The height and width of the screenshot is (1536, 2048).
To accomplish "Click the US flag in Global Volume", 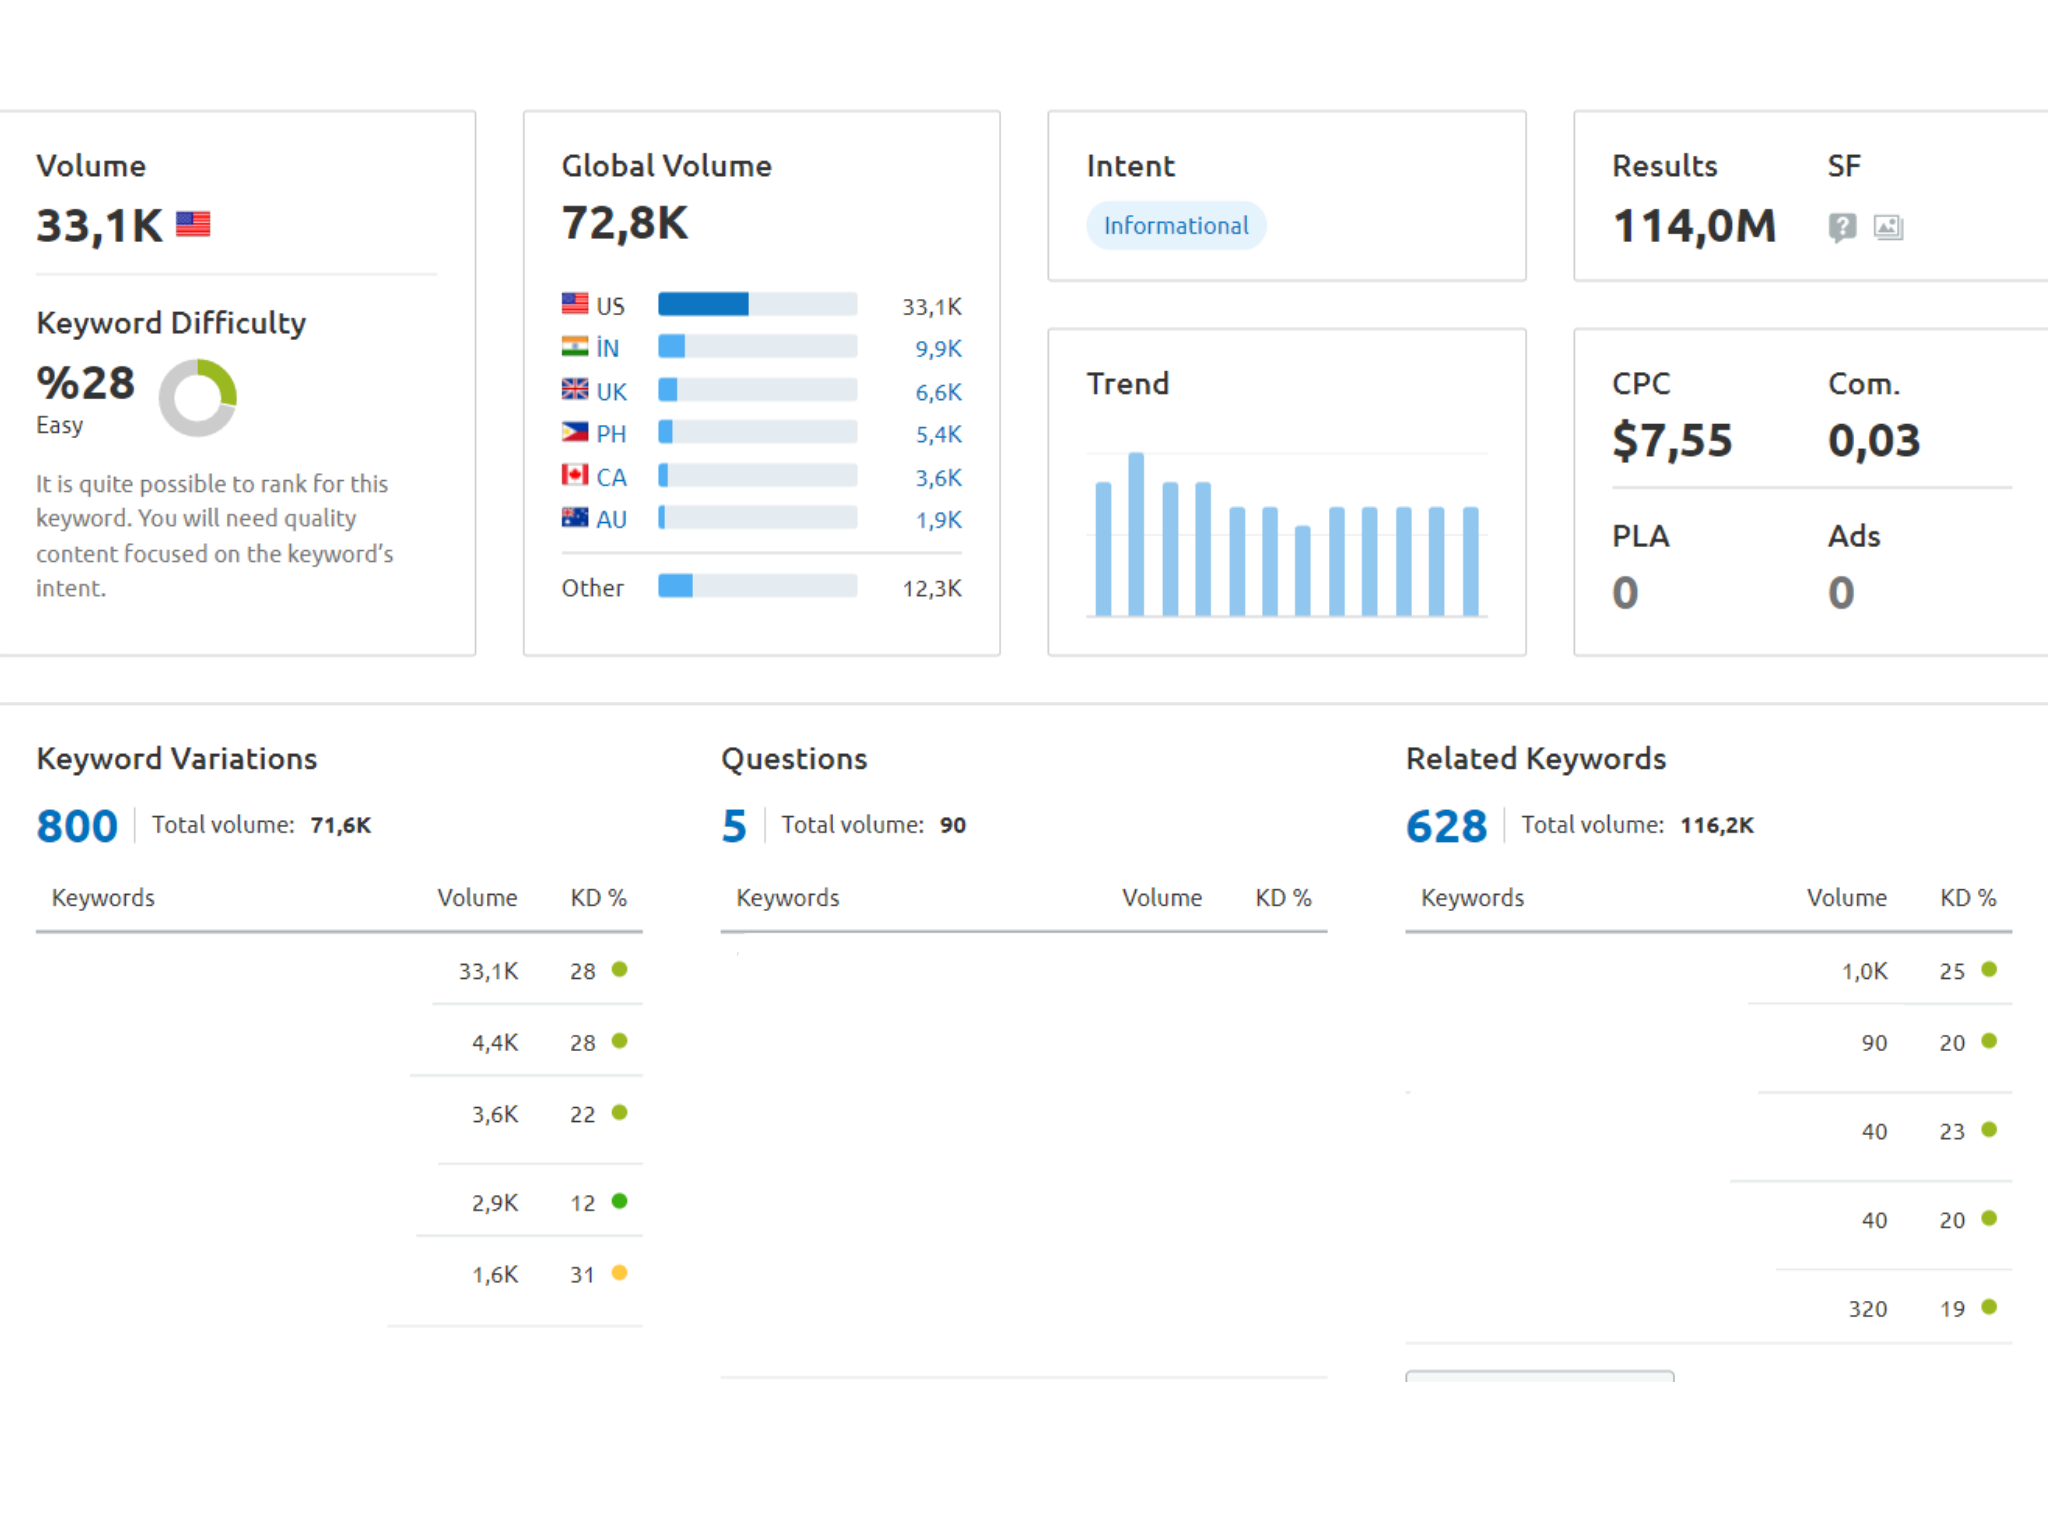I will click(x=575, y=303).
